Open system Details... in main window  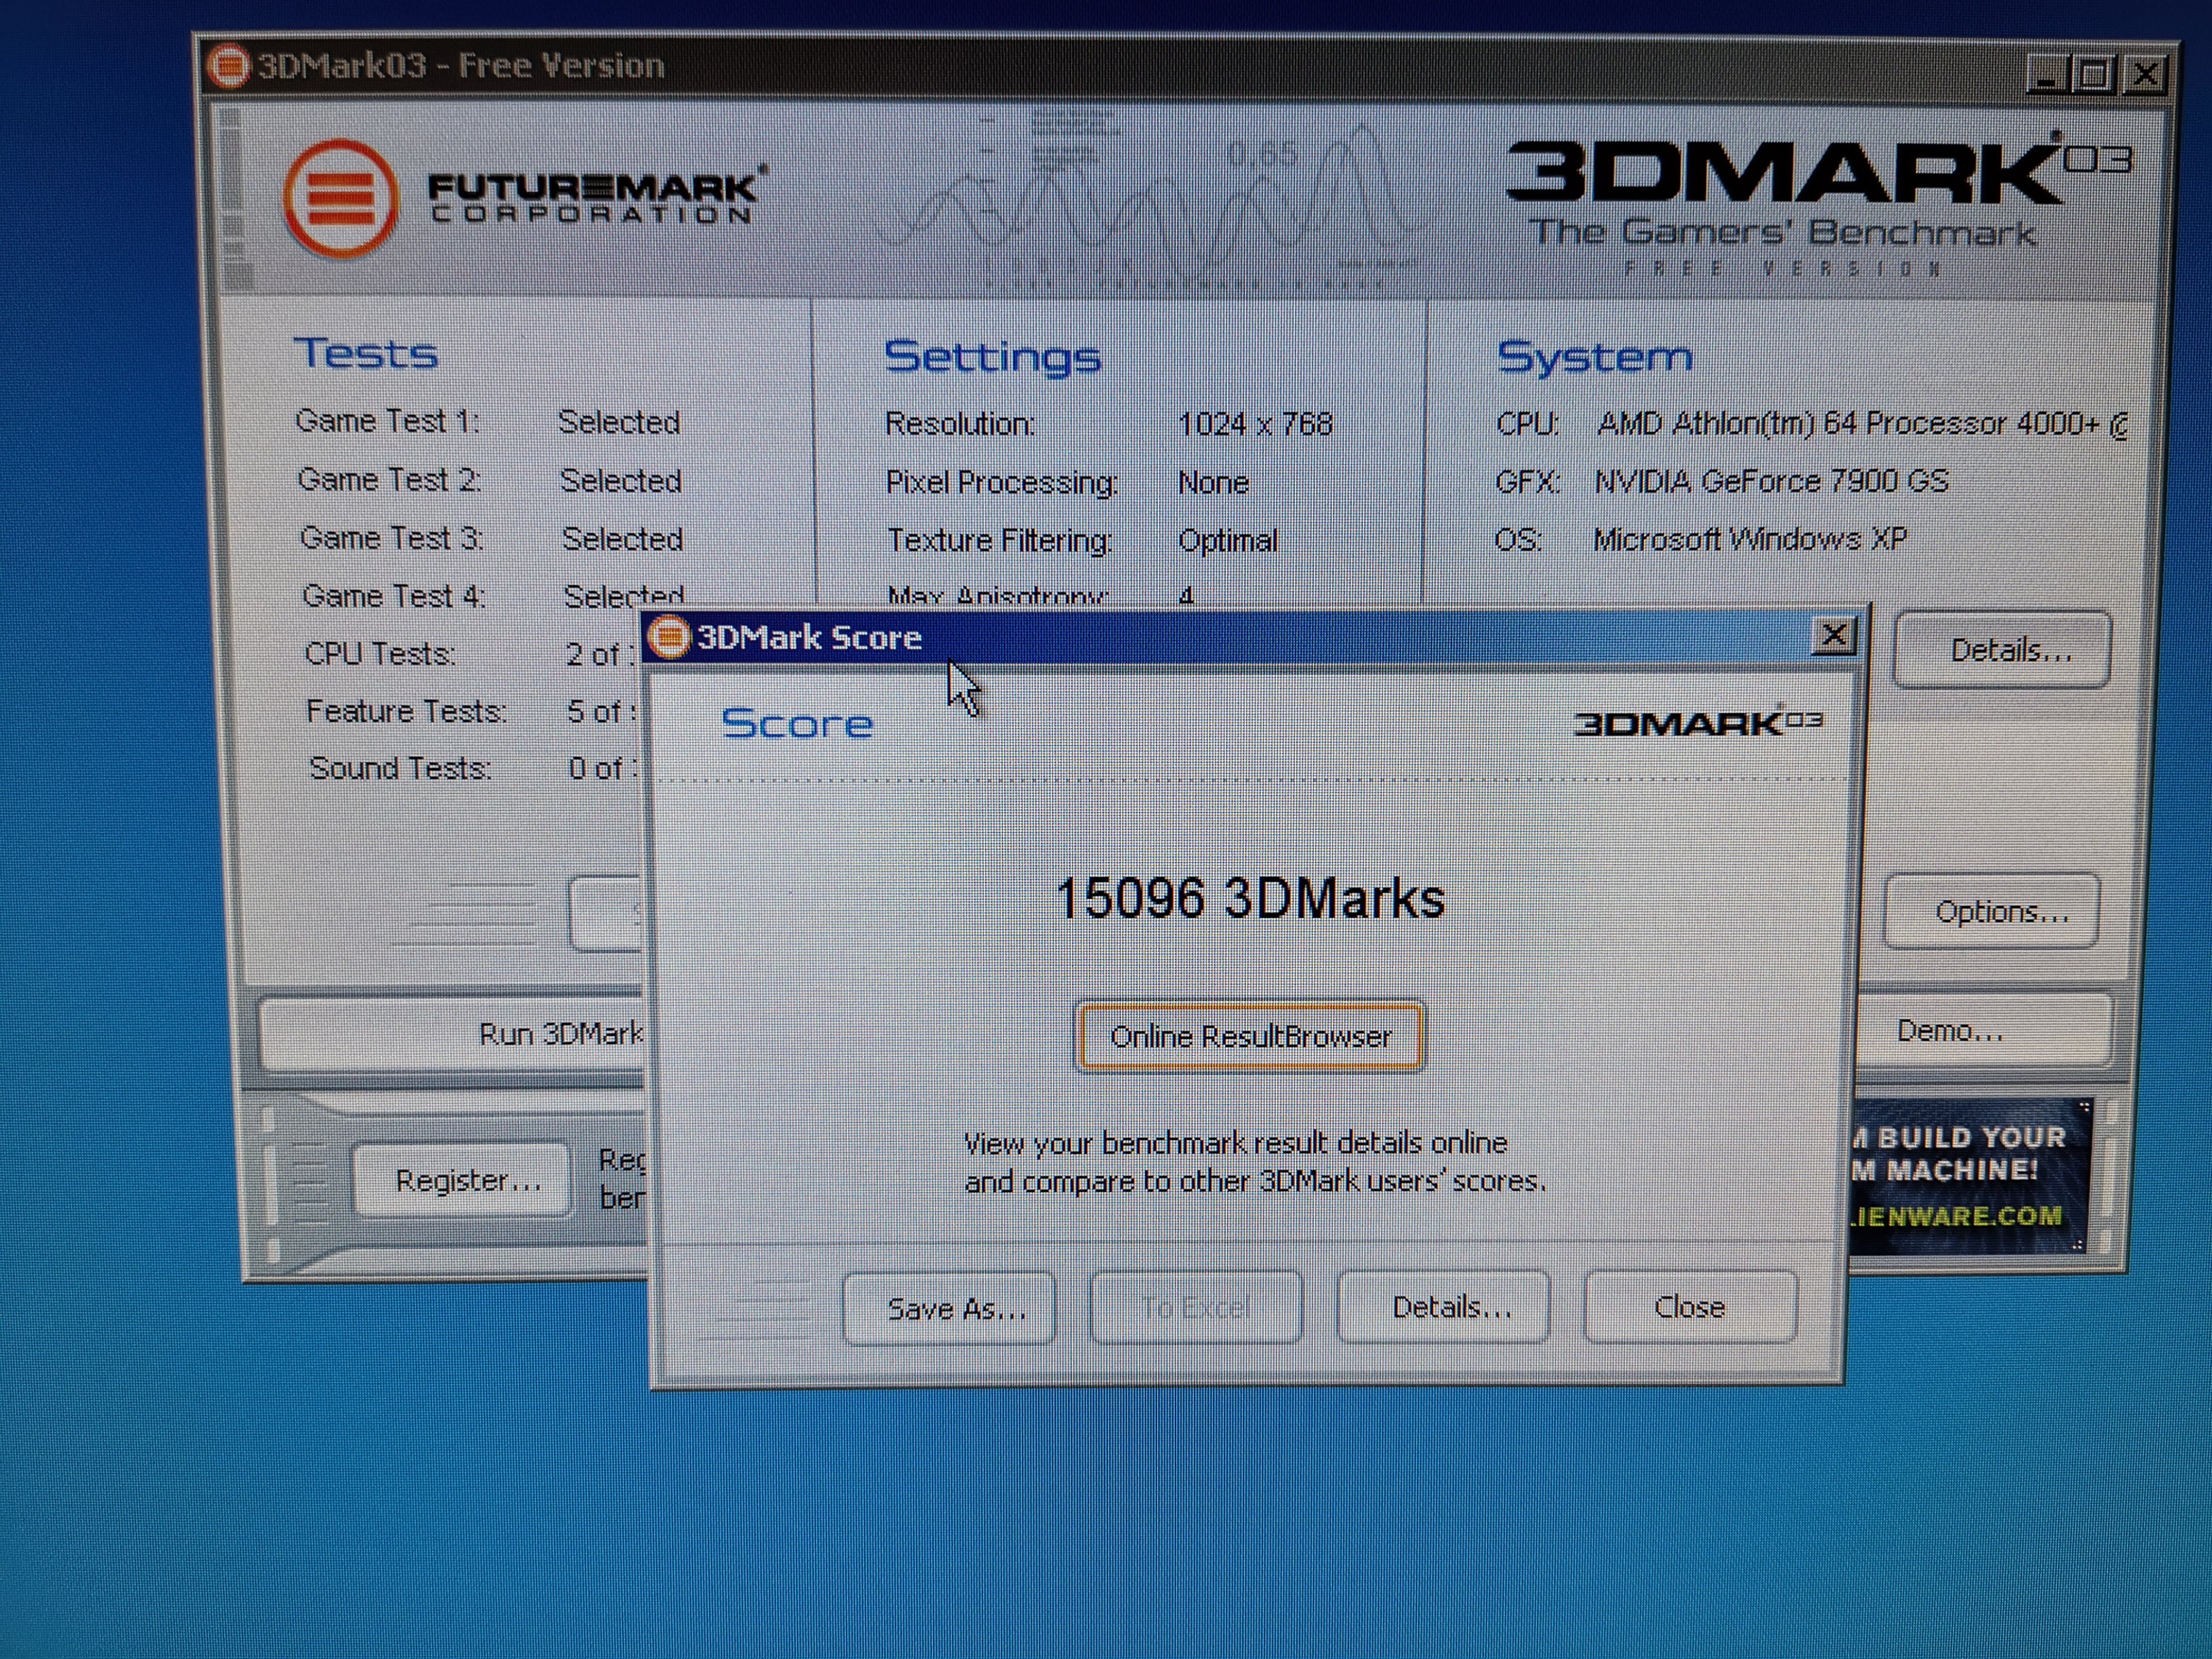(2003, 650)
